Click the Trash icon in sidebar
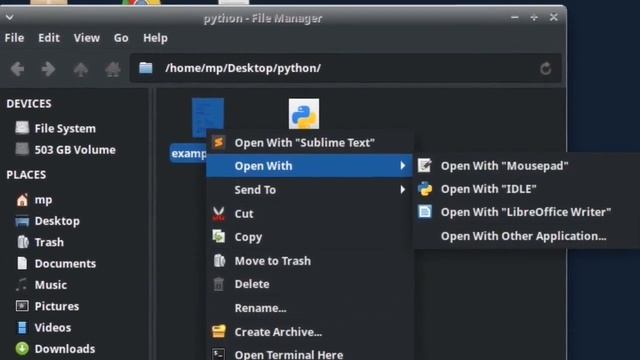 tap(23, 242)
